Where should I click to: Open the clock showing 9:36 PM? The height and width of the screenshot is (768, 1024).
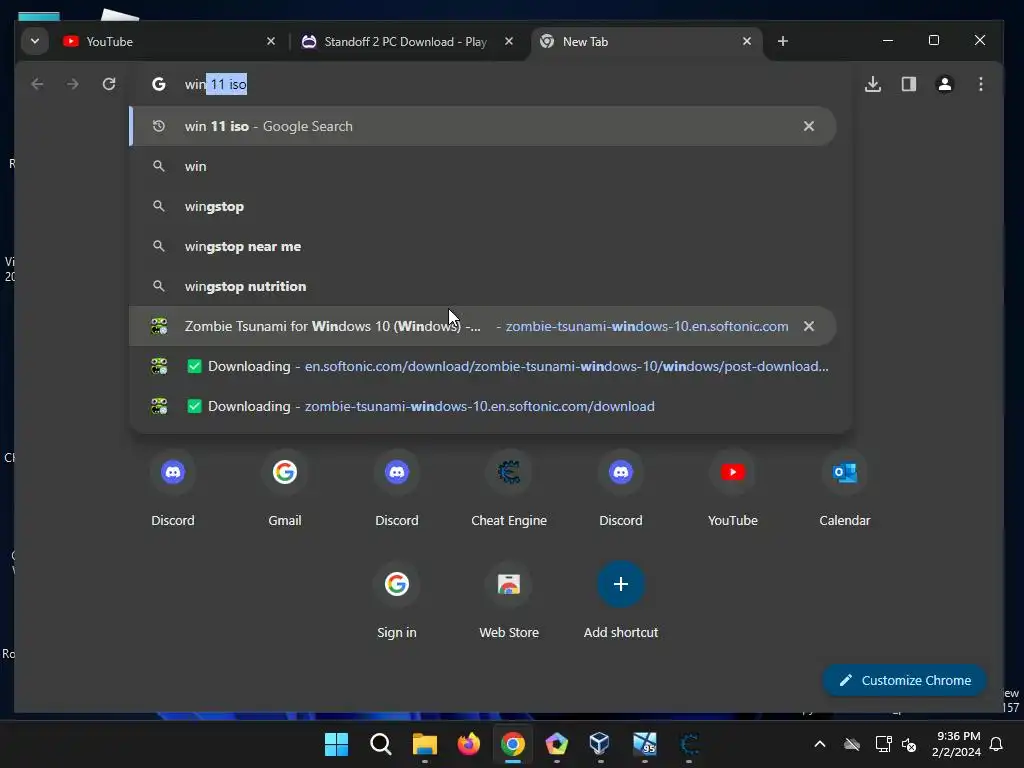(x=957, y=744)
